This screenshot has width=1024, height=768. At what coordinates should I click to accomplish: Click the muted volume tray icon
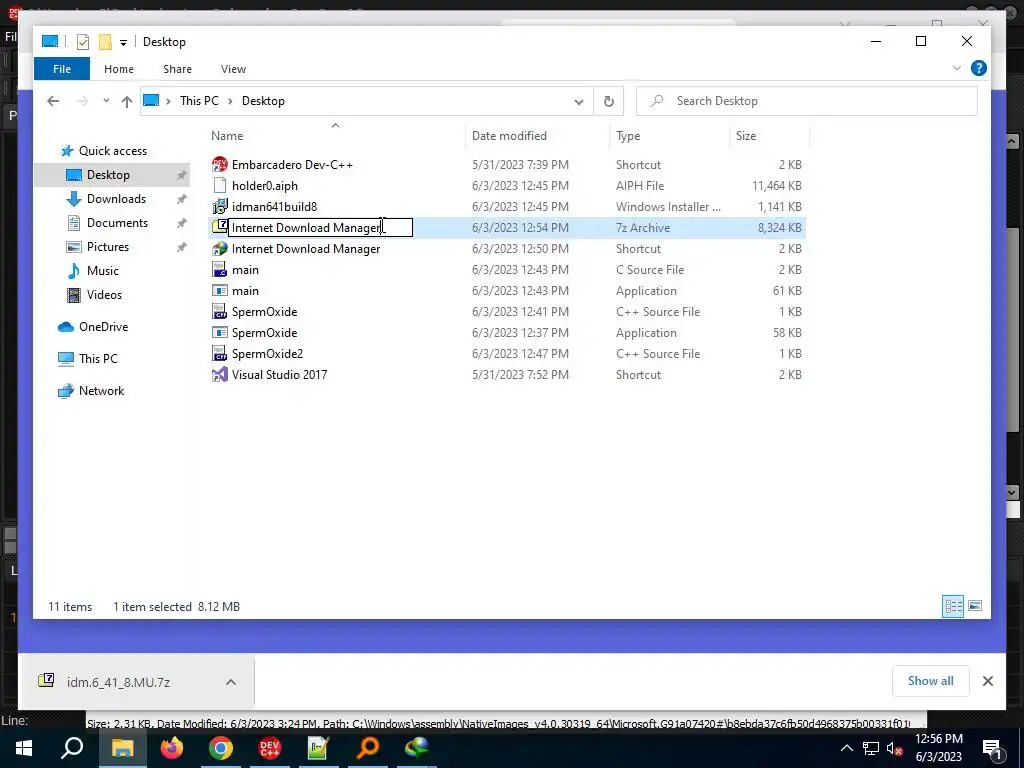coord(895,748)
